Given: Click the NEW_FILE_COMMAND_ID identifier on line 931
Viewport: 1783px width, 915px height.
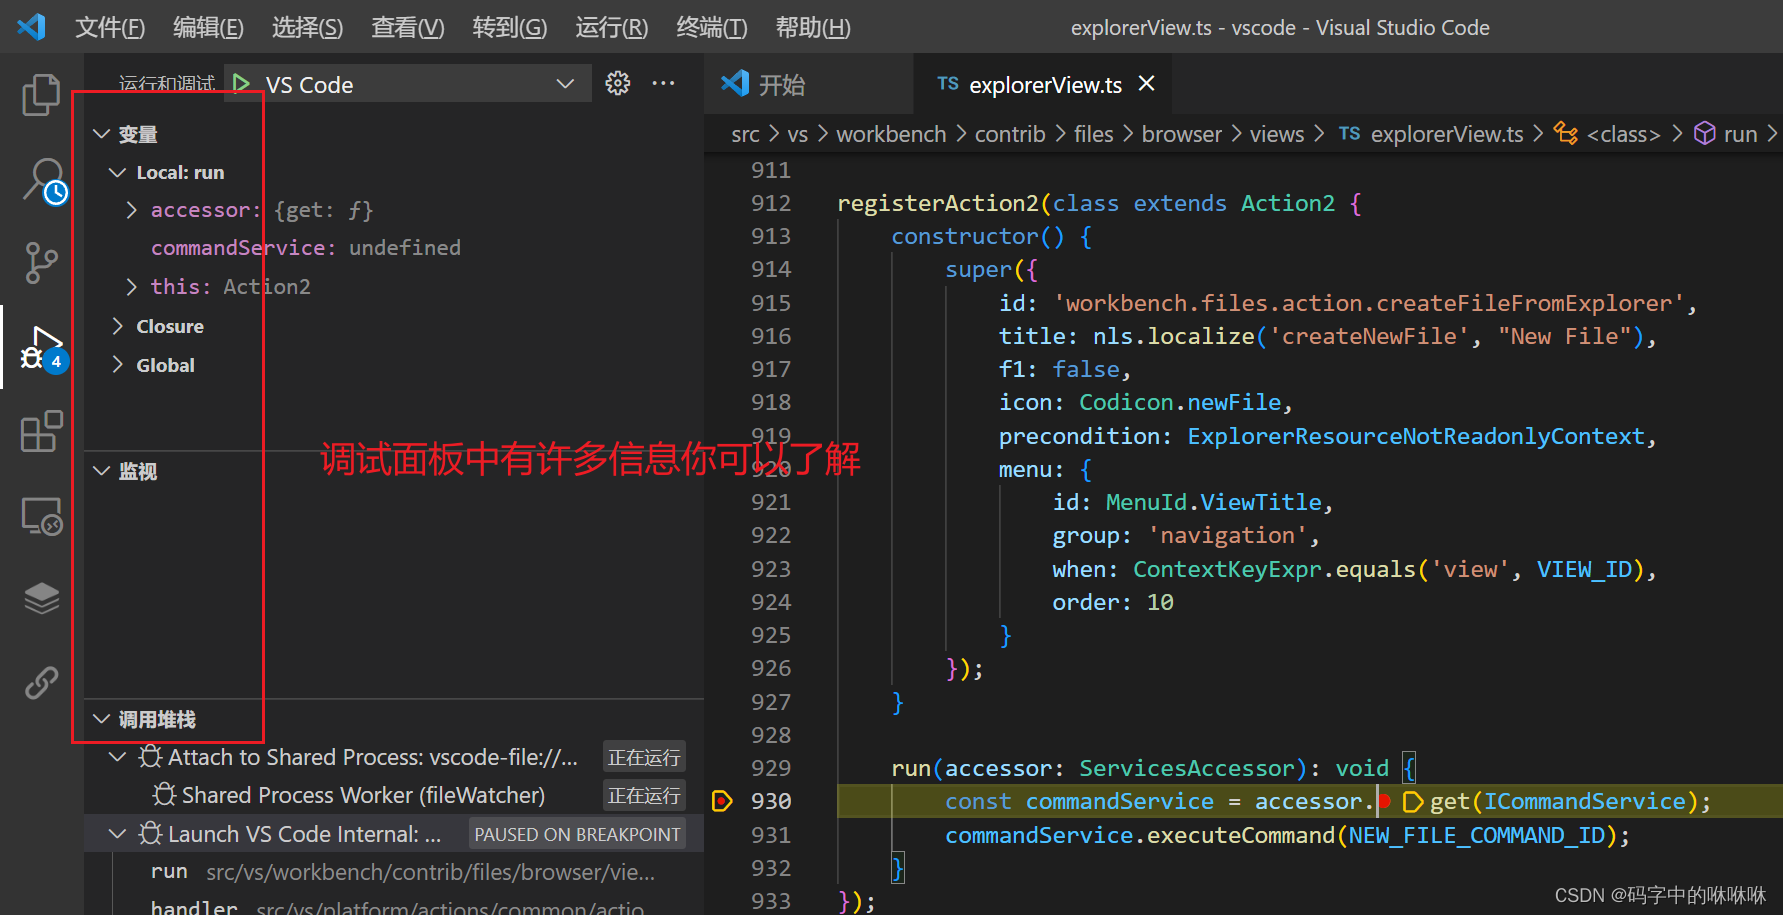Looking at the screenshot, I should (1476, 835).
